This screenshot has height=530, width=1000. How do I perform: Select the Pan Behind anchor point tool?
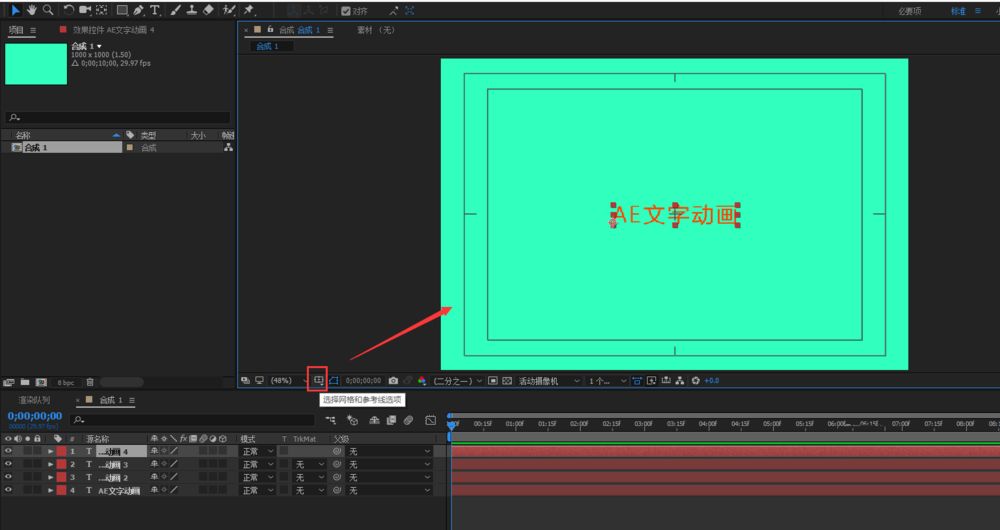pyautogui.click(x=101, y=10)
